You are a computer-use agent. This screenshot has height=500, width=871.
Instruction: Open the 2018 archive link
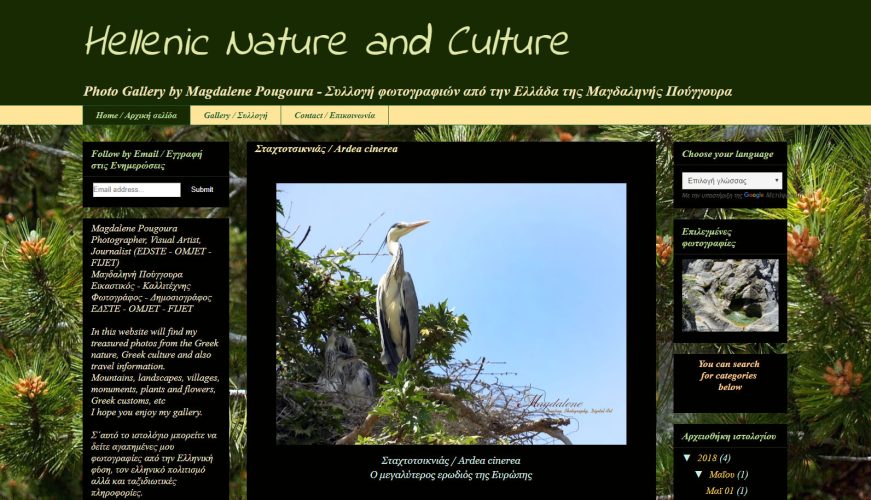707,458
